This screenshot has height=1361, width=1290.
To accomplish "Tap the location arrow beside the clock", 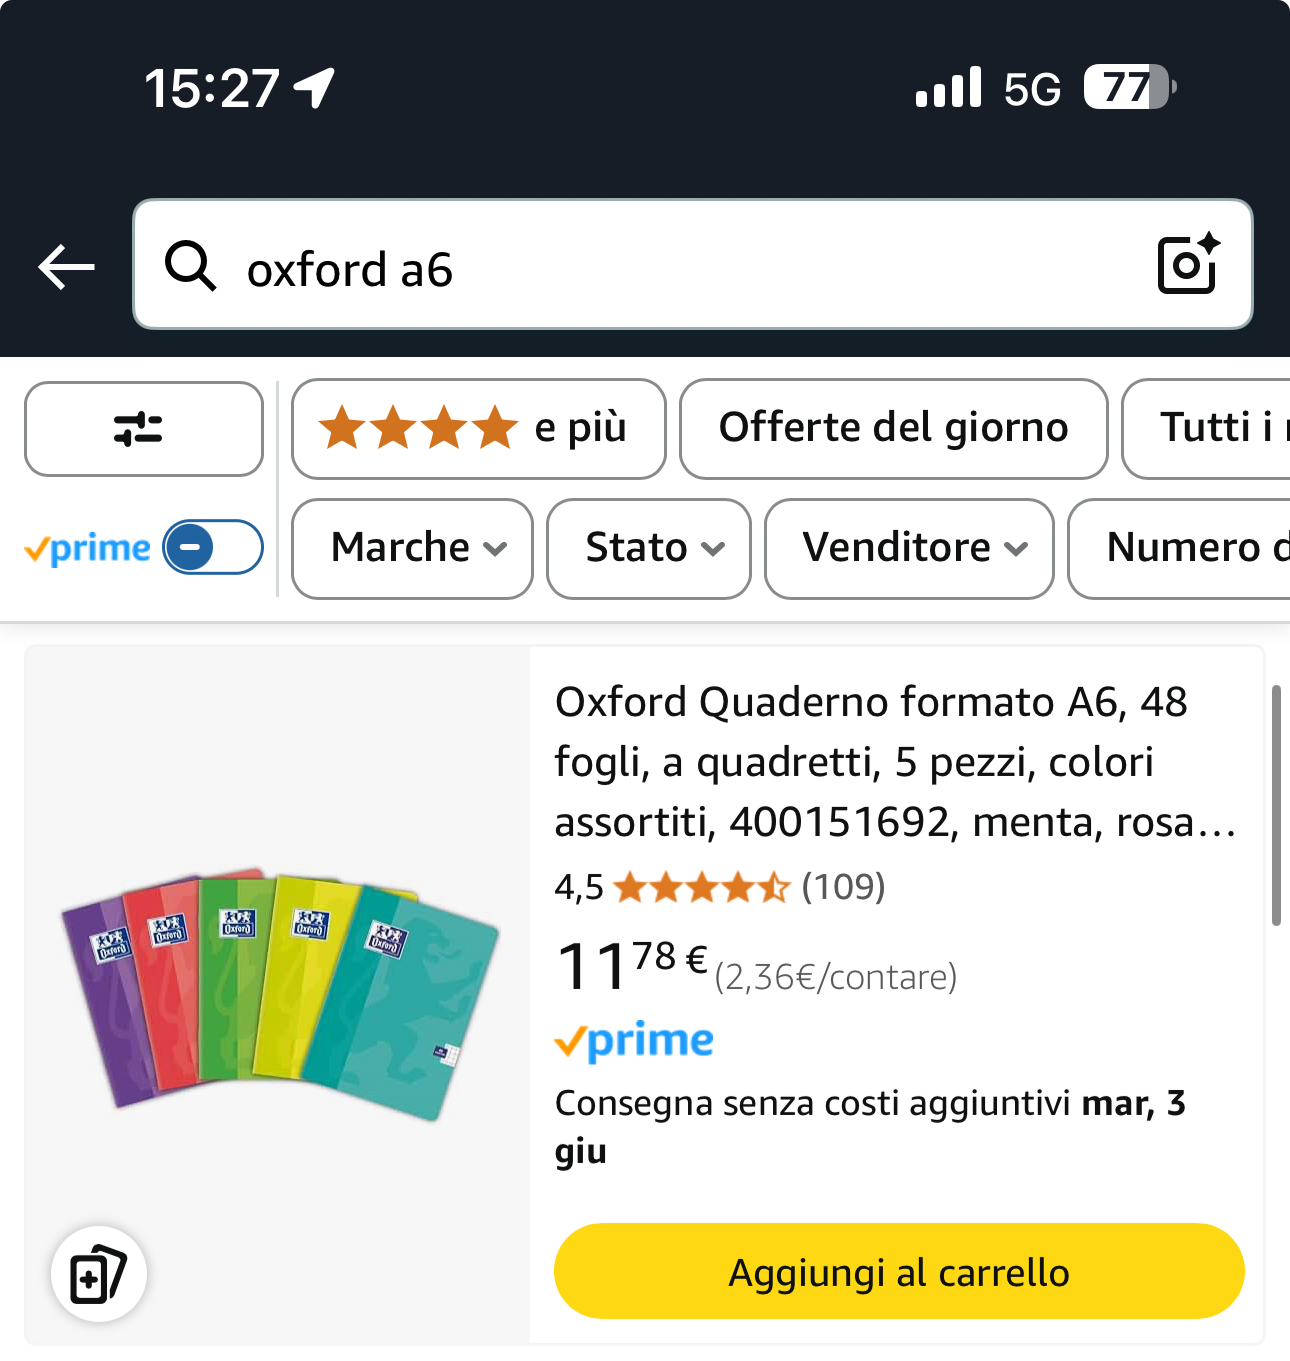I will [x=314, y=88].
